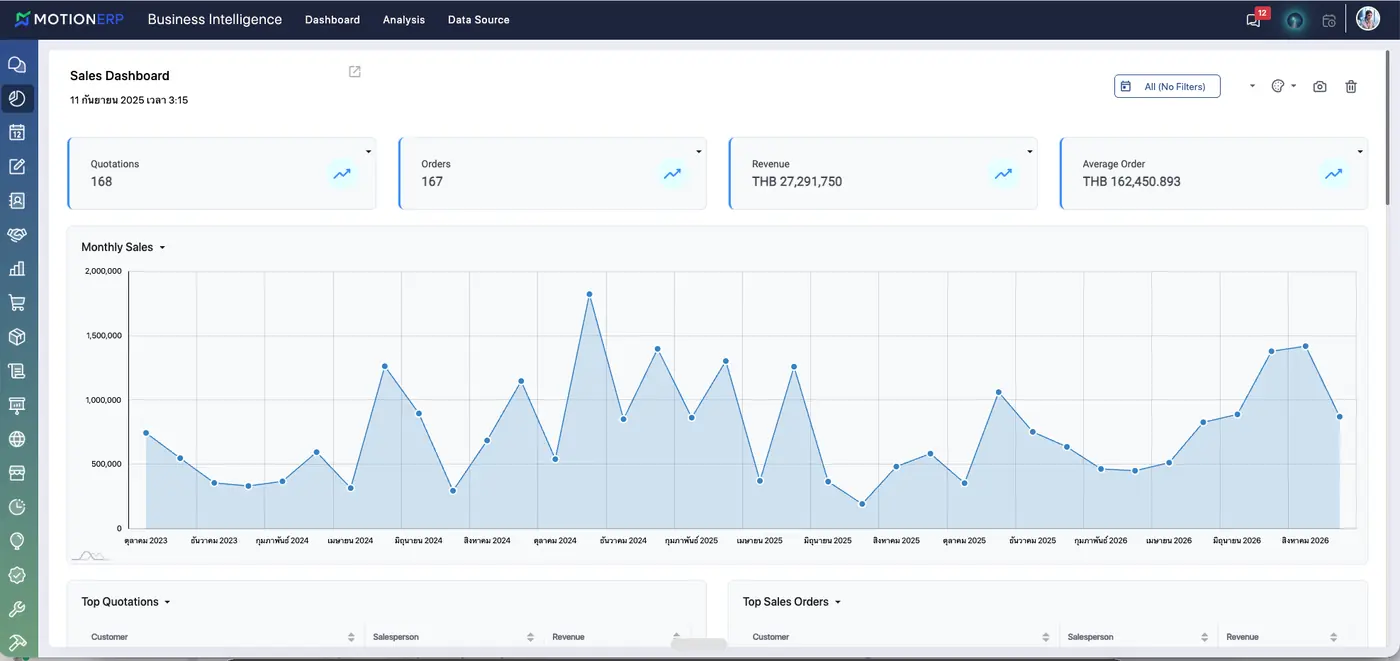The height and width of the screenshot is (661, 1400).
Task: Sort Top Sales Orders by Revenue column
Action: tap(1334, 637)
